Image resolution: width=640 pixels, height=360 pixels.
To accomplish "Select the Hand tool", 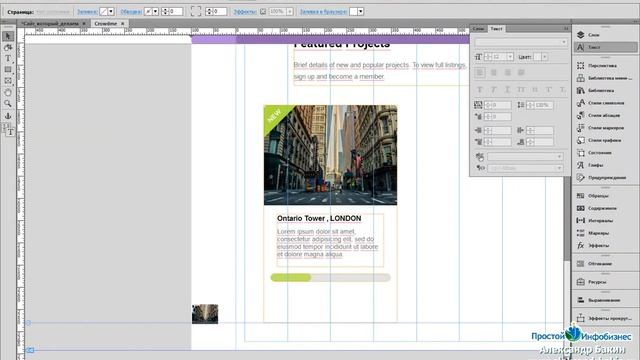I will click(x=8, y=92).
